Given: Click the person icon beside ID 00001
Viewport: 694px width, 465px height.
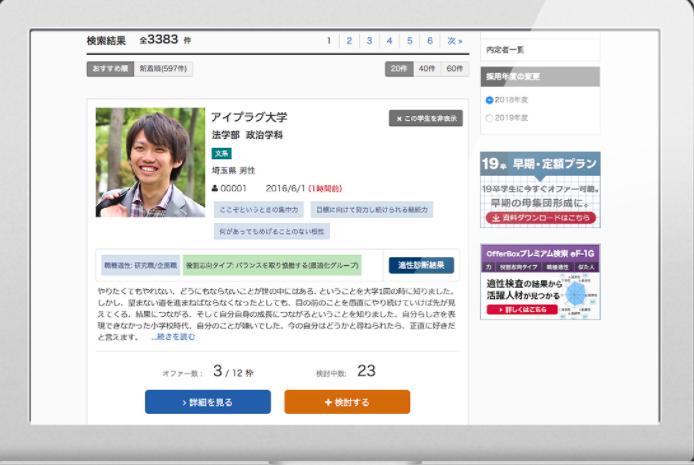Looking at the screenshot, I should (215, 188).
